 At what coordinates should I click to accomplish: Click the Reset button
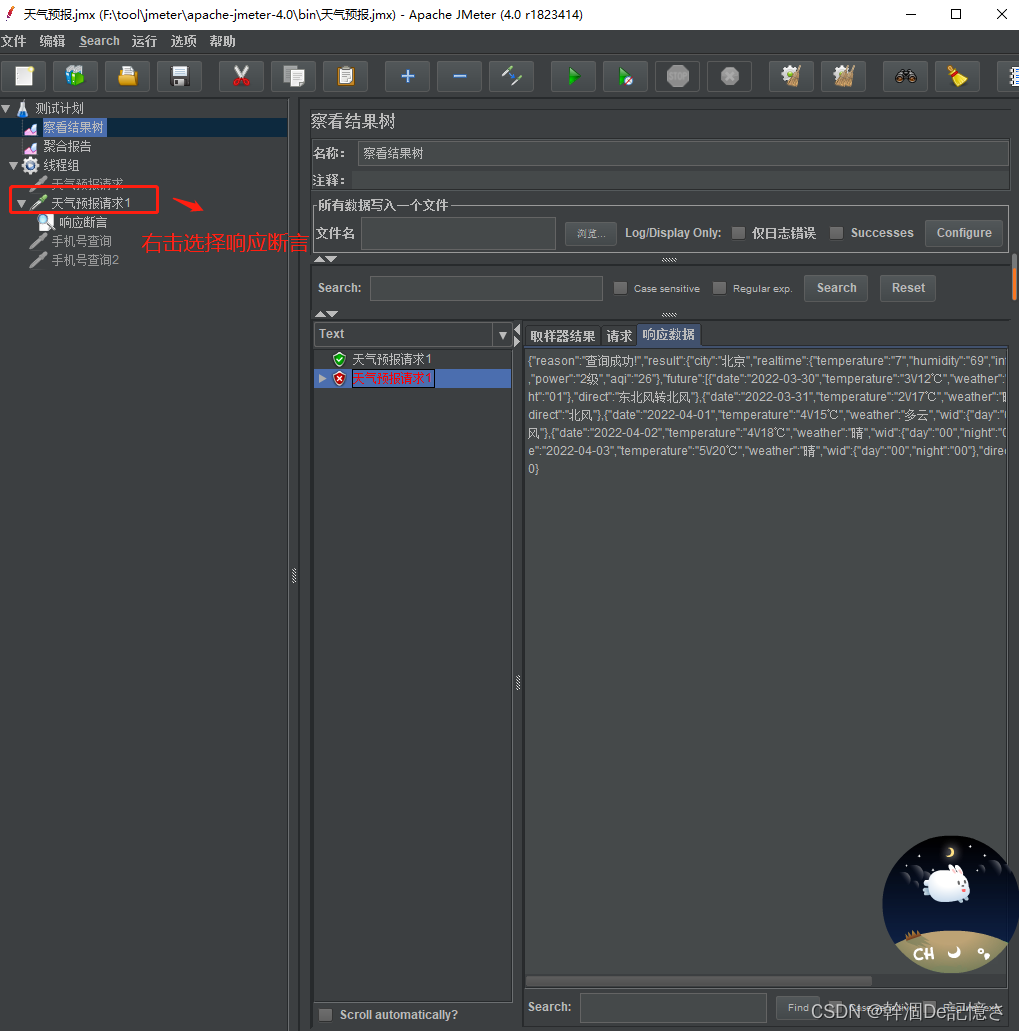tap(908, 288)
